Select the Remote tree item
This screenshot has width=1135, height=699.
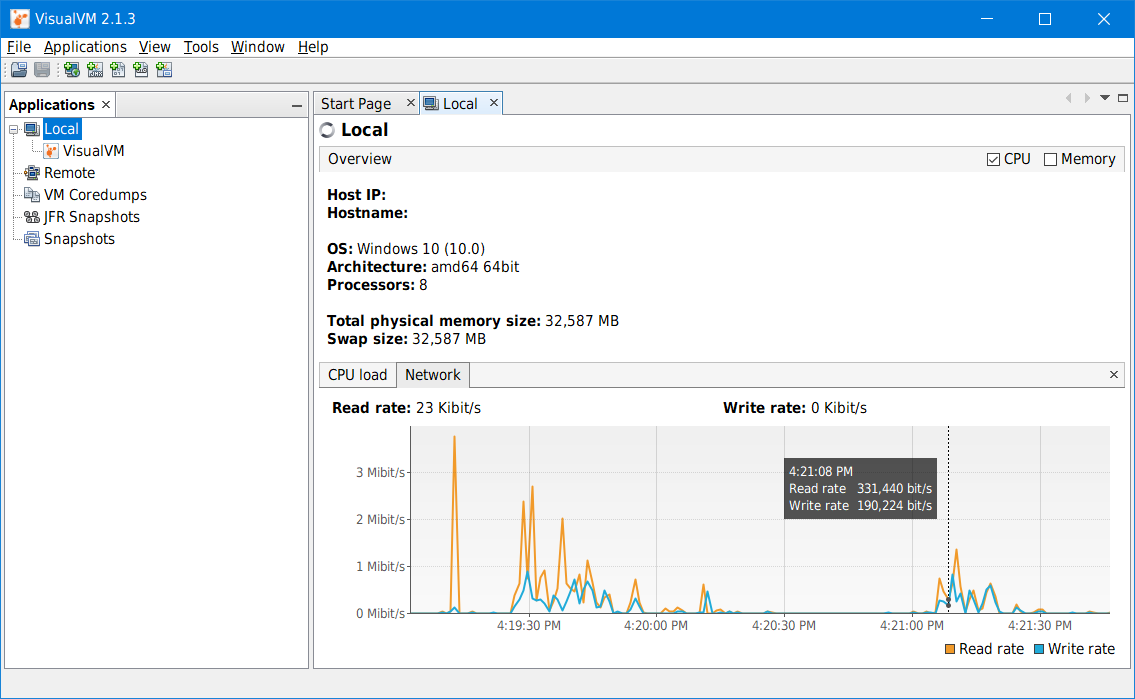point(69,173)
